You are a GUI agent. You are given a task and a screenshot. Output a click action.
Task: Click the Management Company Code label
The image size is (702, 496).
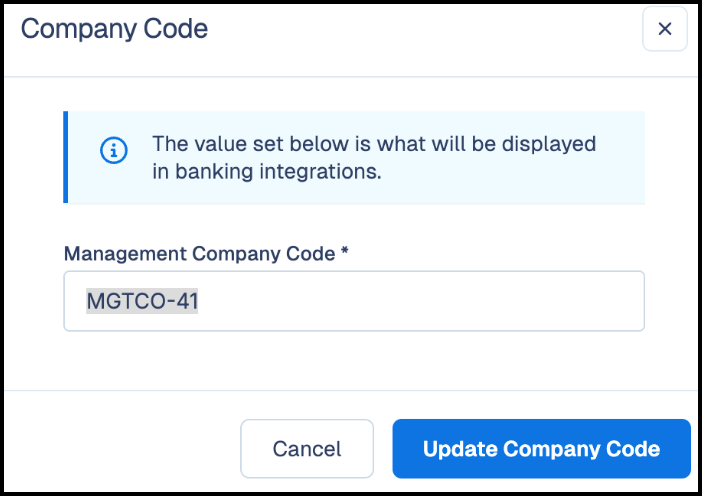[x=199, y=254]
